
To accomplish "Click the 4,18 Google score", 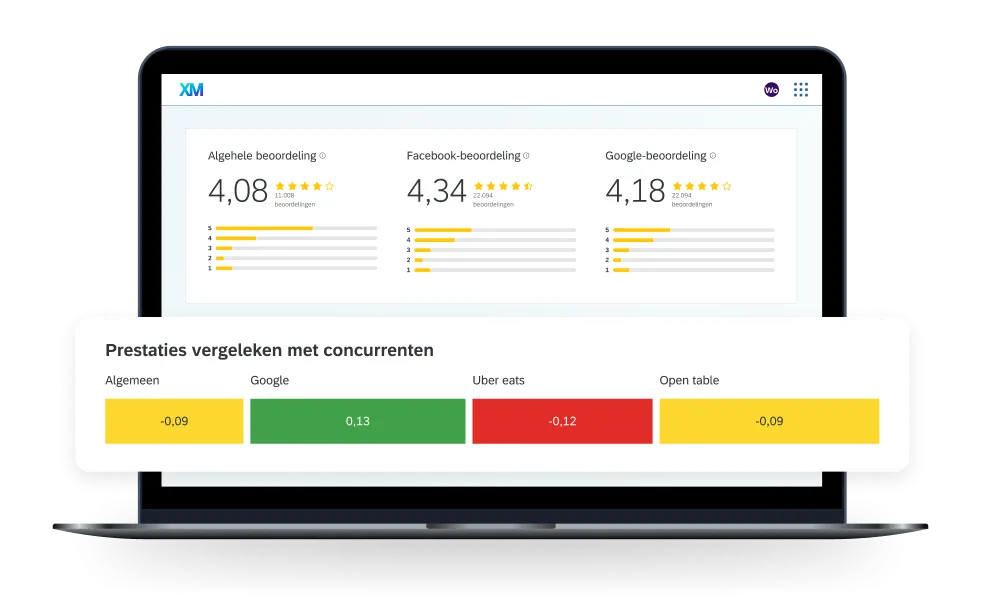I will [x=635, y=191].
